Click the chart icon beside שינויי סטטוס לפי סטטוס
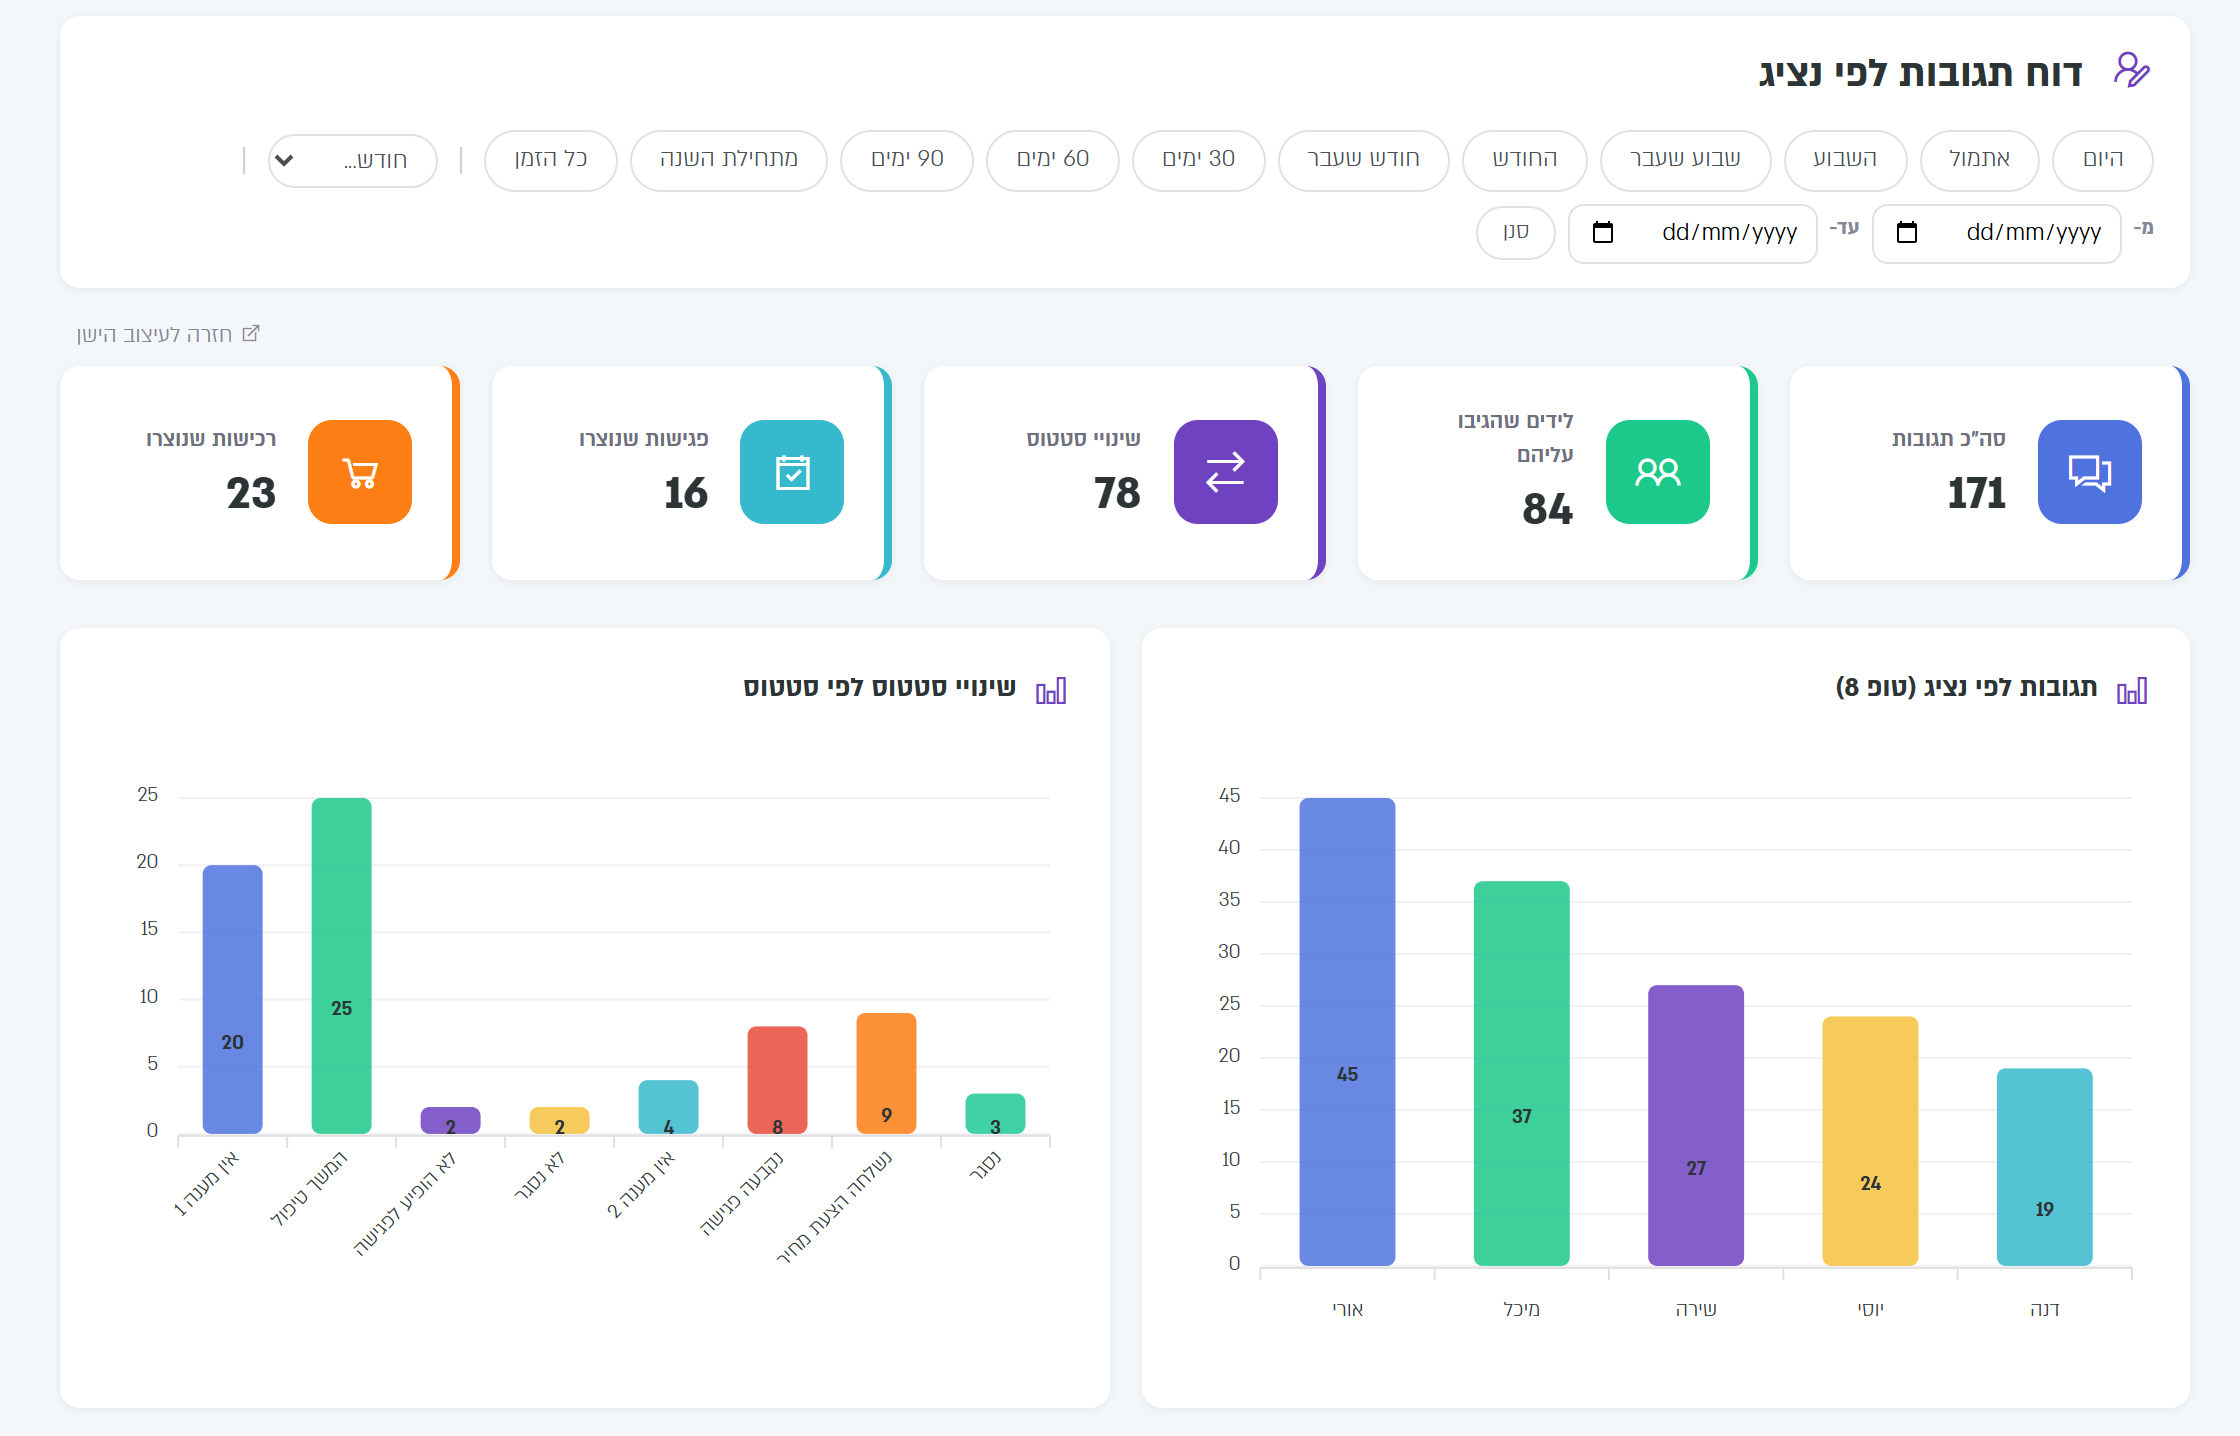2240x1436 pixels. (x=1050, y=690)
